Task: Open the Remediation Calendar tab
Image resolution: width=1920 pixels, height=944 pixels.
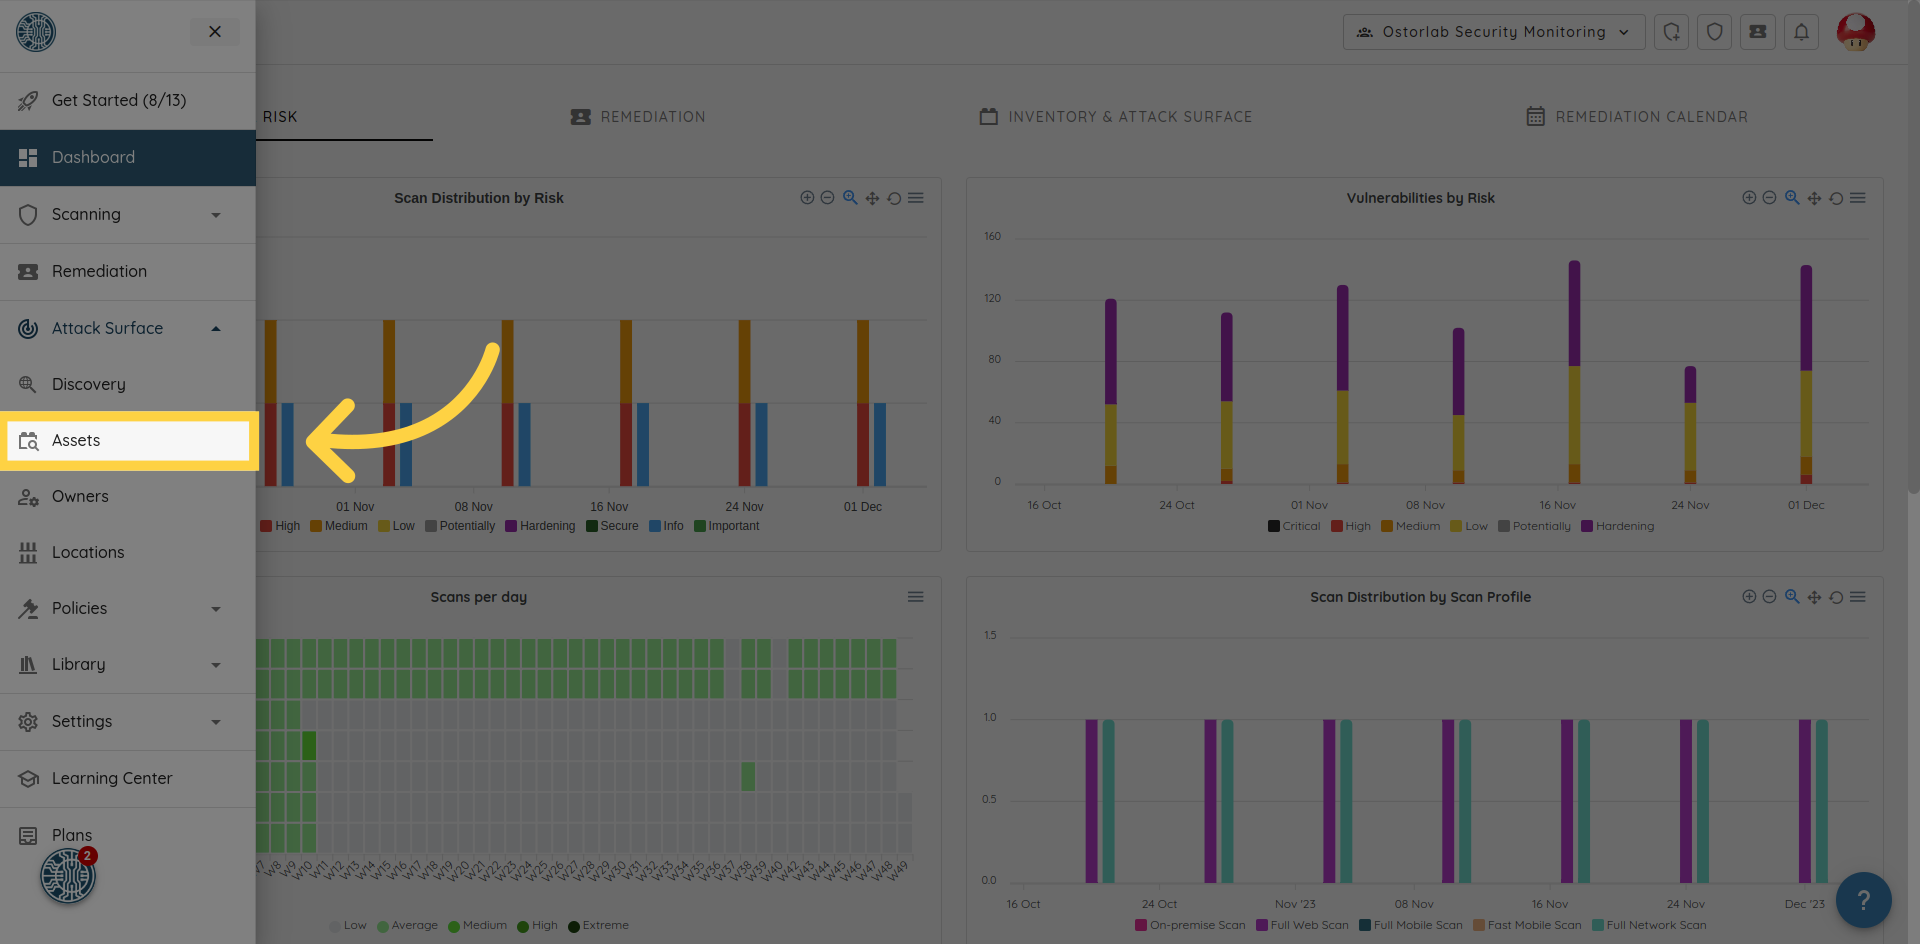Action: (1637, 117)
